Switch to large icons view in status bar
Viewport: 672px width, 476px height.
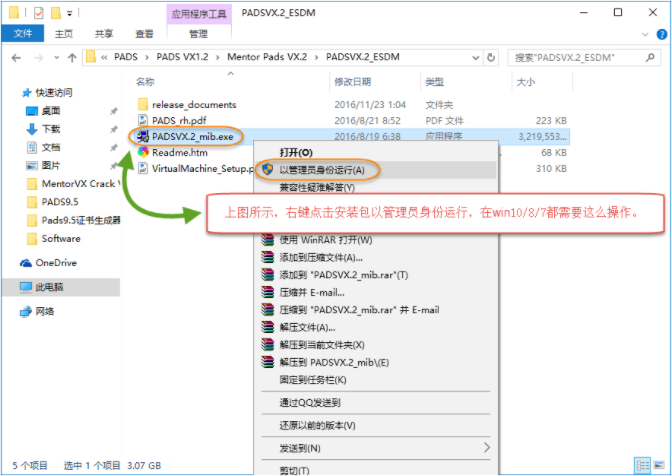(658, 465)
